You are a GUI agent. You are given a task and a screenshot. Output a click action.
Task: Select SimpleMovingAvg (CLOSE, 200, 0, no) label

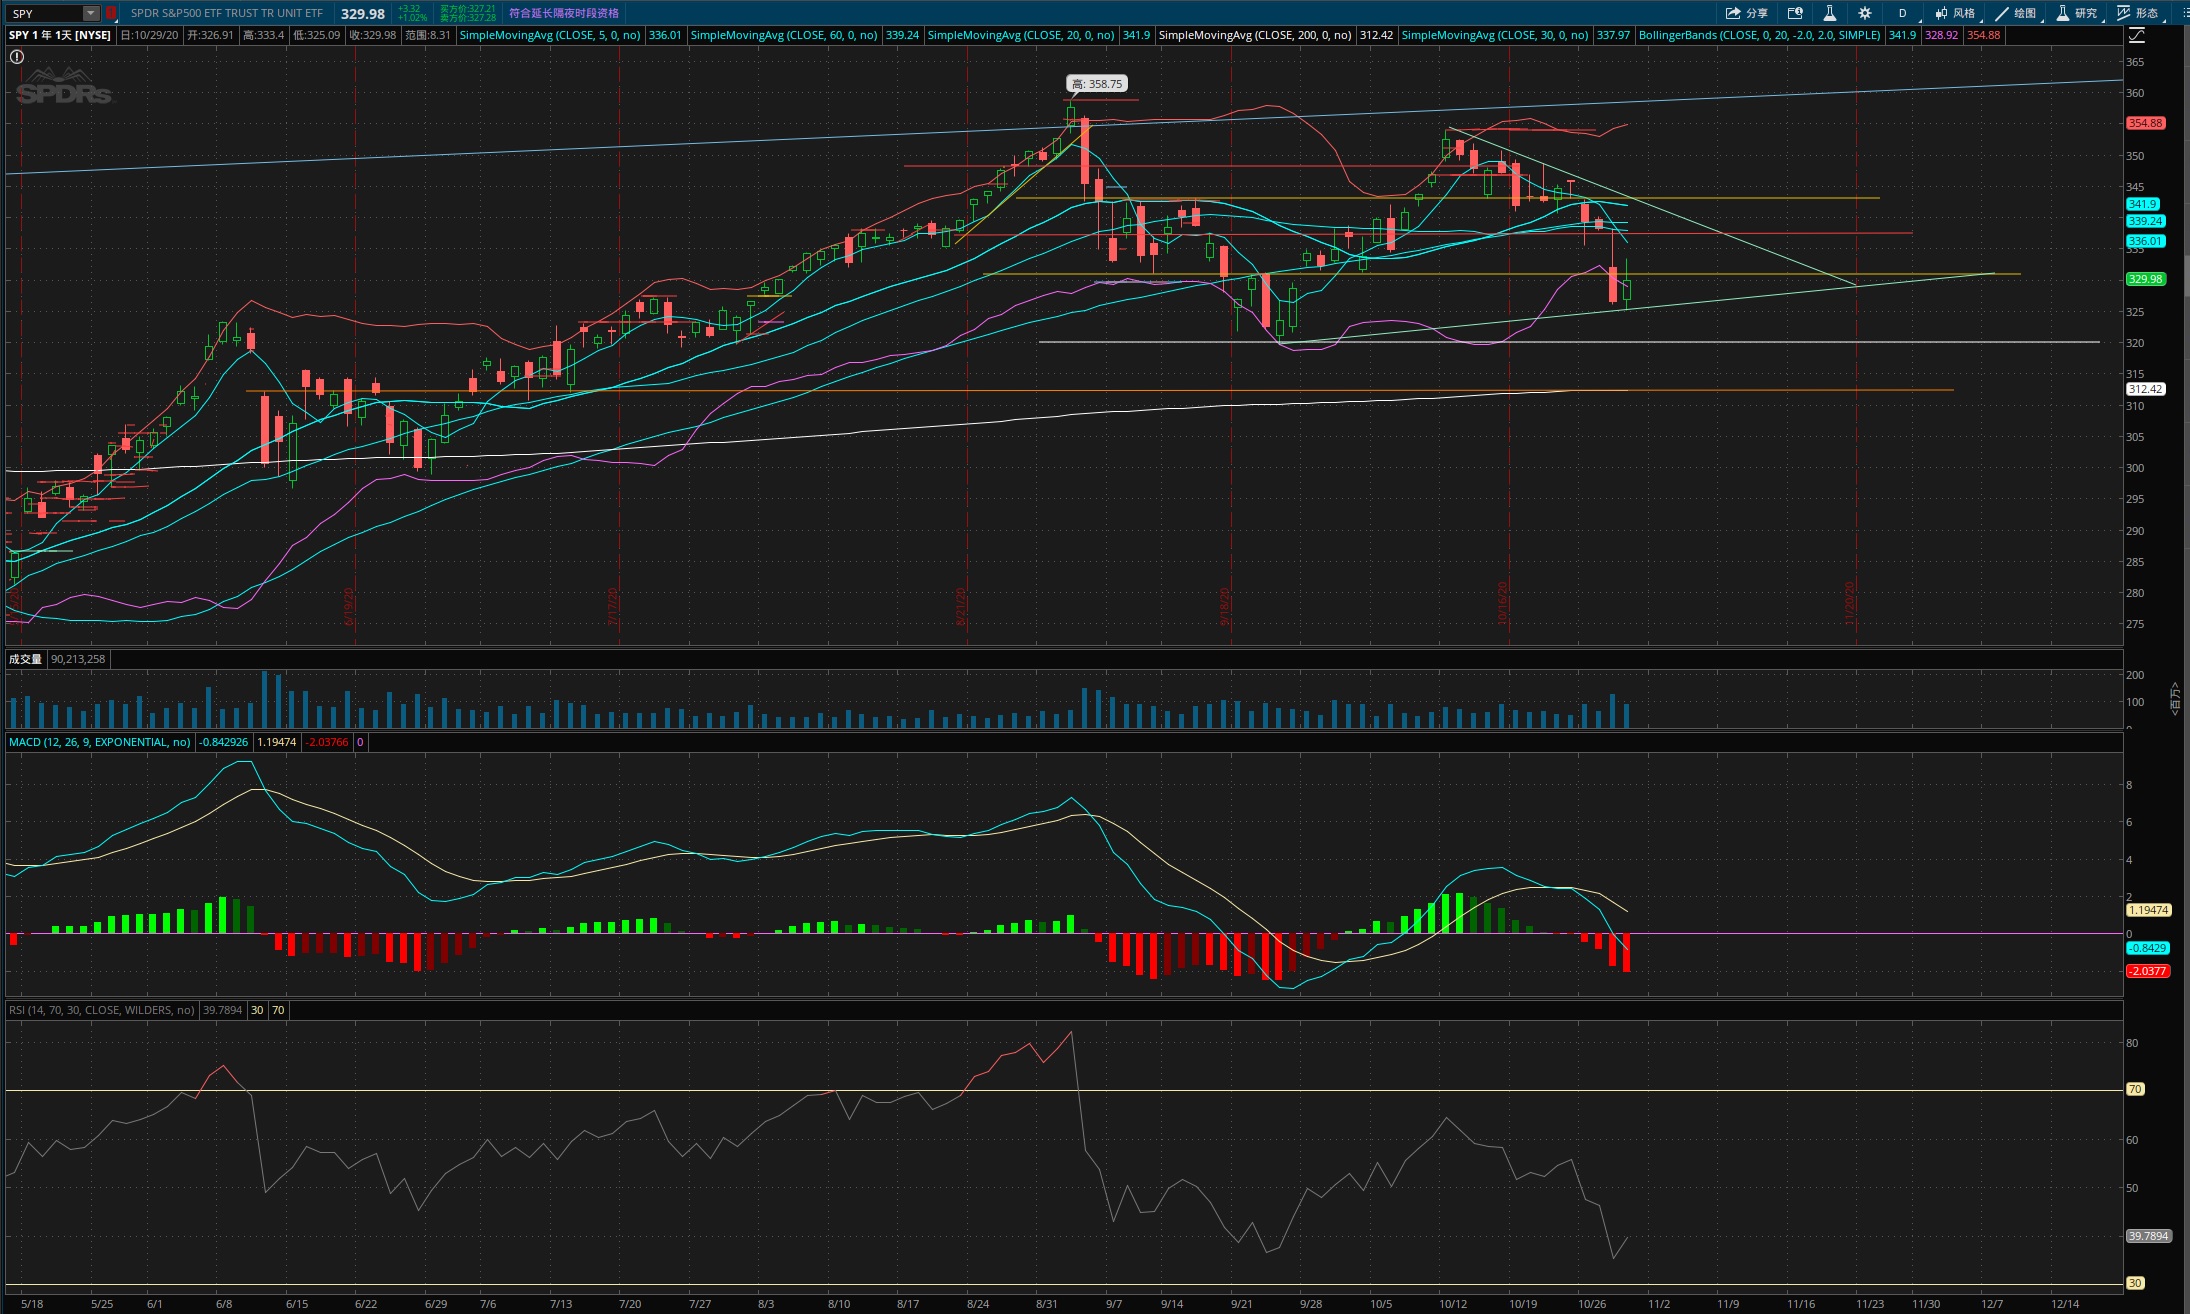point(1255,35)
